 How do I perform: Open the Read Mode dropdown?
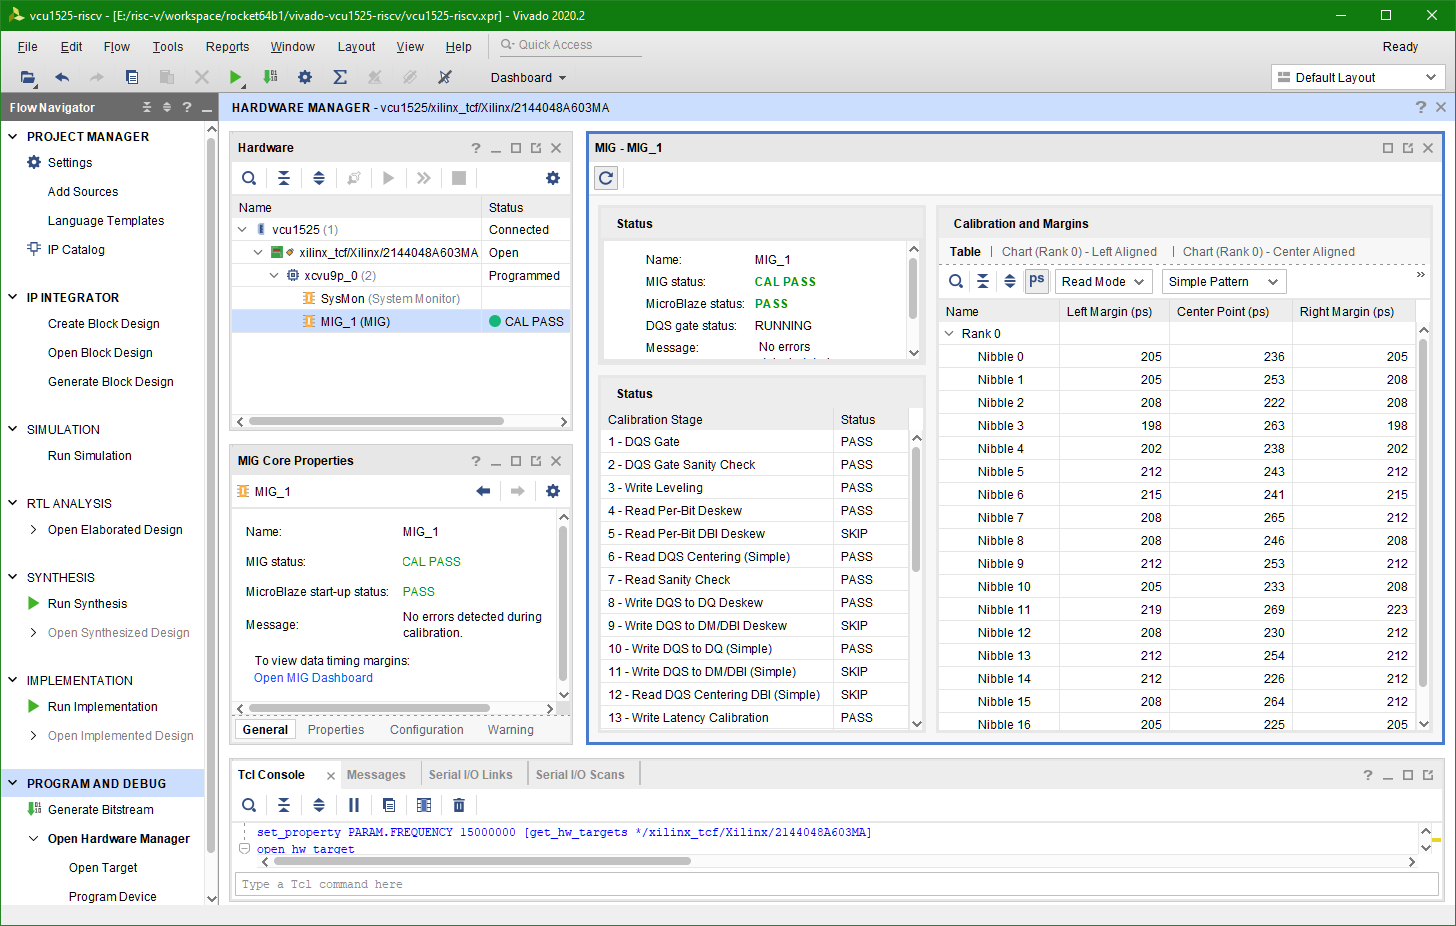tap(1103, 282)
